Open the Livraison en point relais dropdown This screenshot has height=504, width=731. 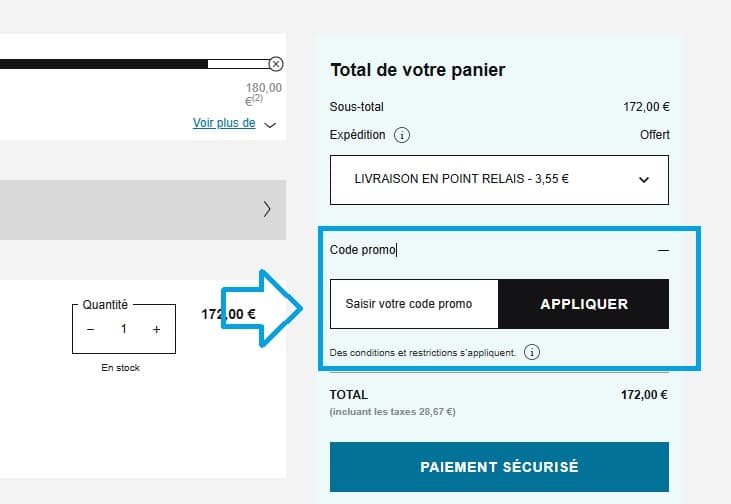(x=498, y=180)
